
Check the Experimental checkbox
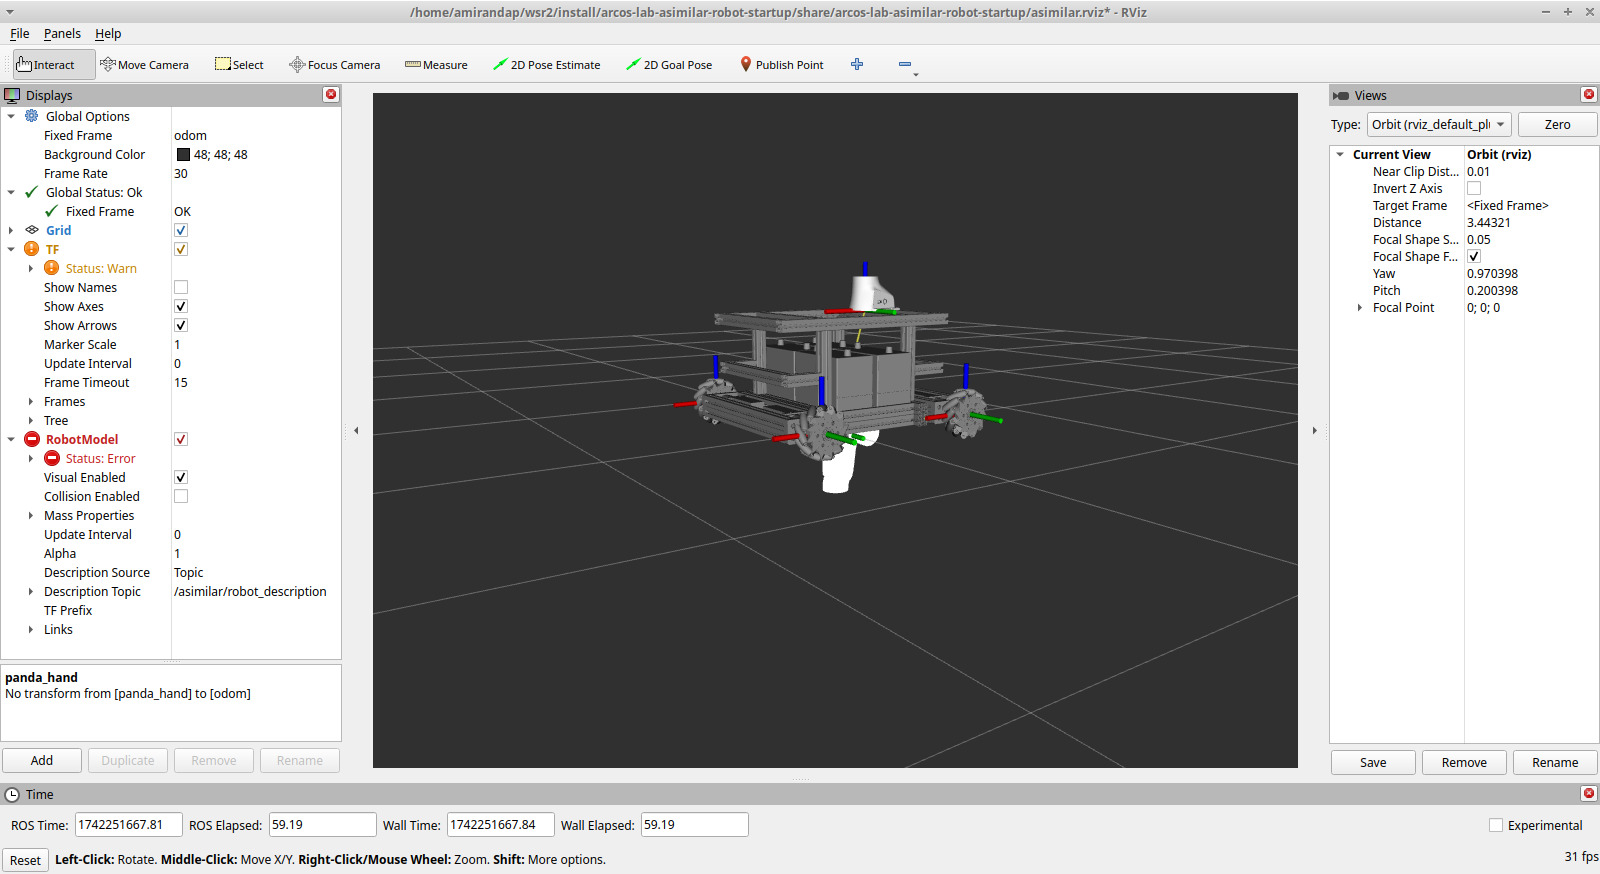pyautogui.click(x=1496, y=826)
